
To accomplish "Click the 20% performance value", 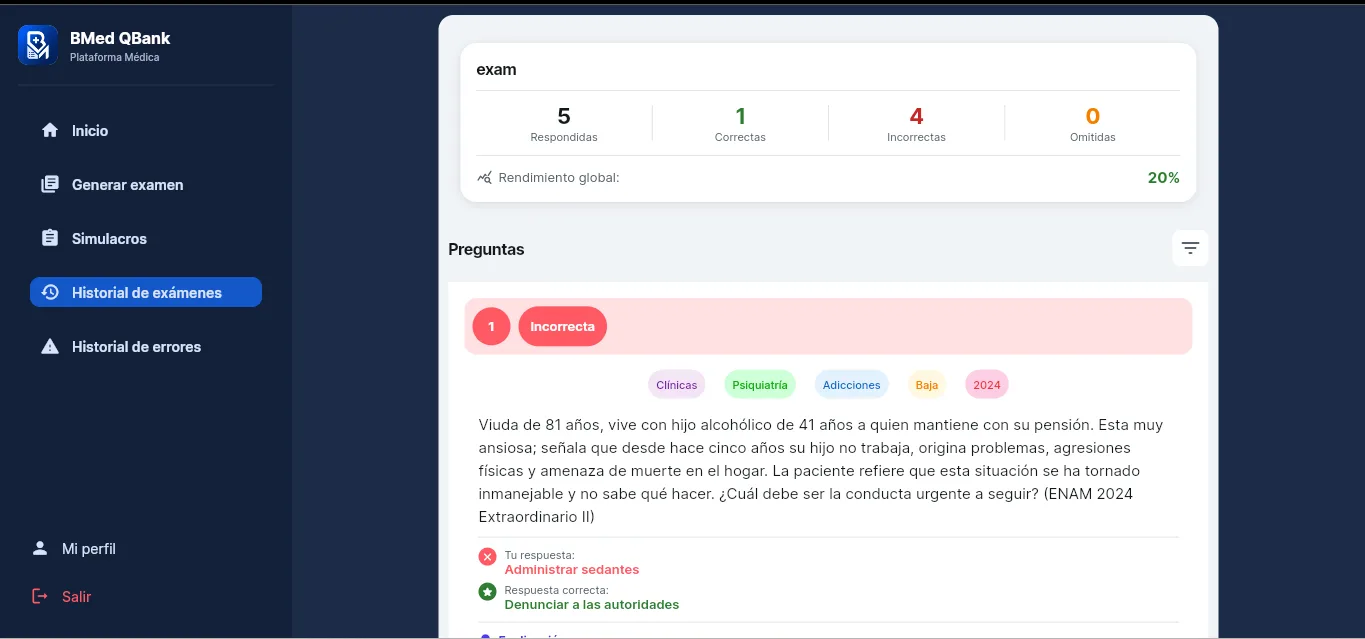I will pyautogui.click(x=1163, y=177).
